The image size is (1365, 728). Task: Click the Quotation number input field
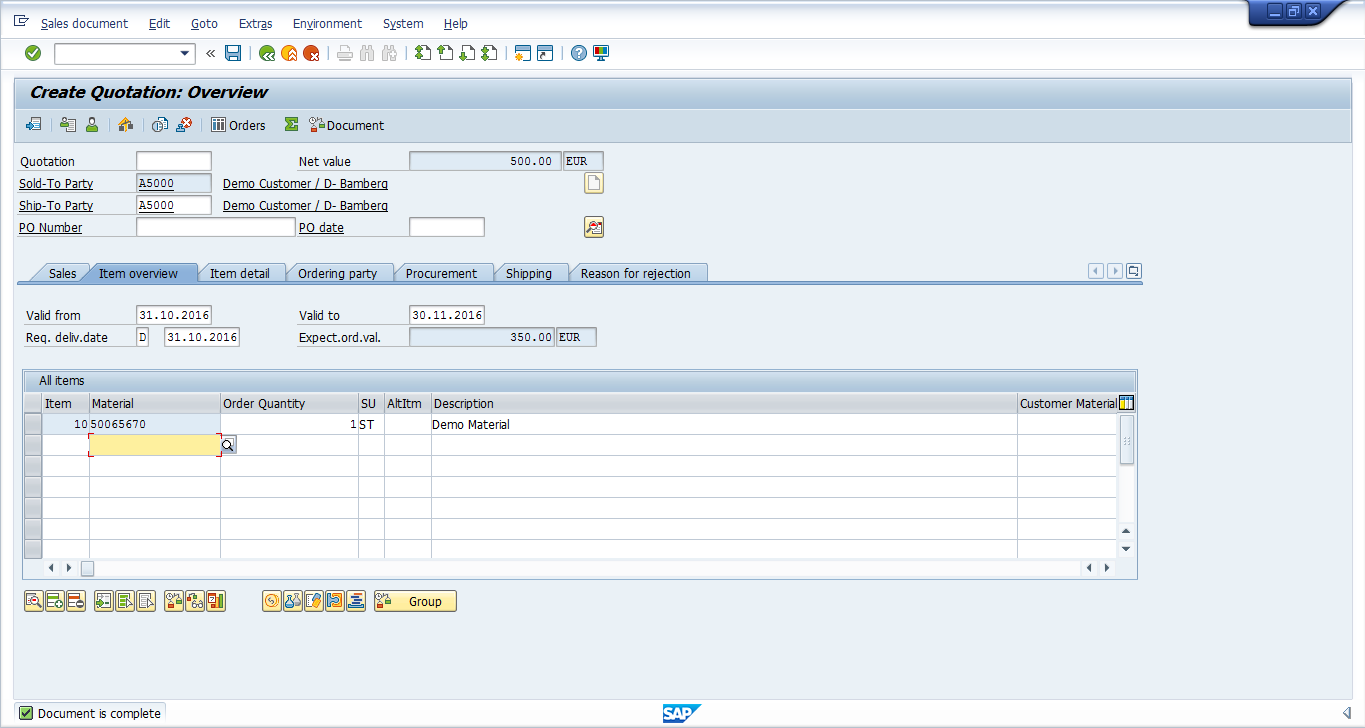174,161
